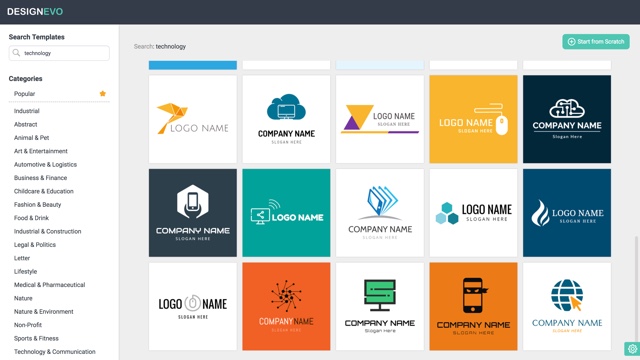Click the DesignEvo logo in header
The height and width of the screenshot is (360, 640).
click(35, 12)
